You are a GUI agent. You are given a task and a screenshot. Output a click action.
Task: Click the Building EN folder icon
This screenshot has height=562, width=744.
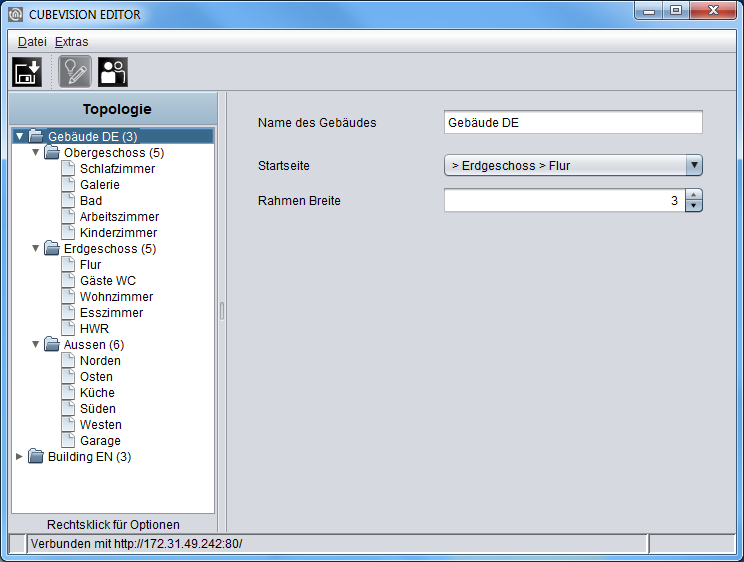click(x=36, y=456)
